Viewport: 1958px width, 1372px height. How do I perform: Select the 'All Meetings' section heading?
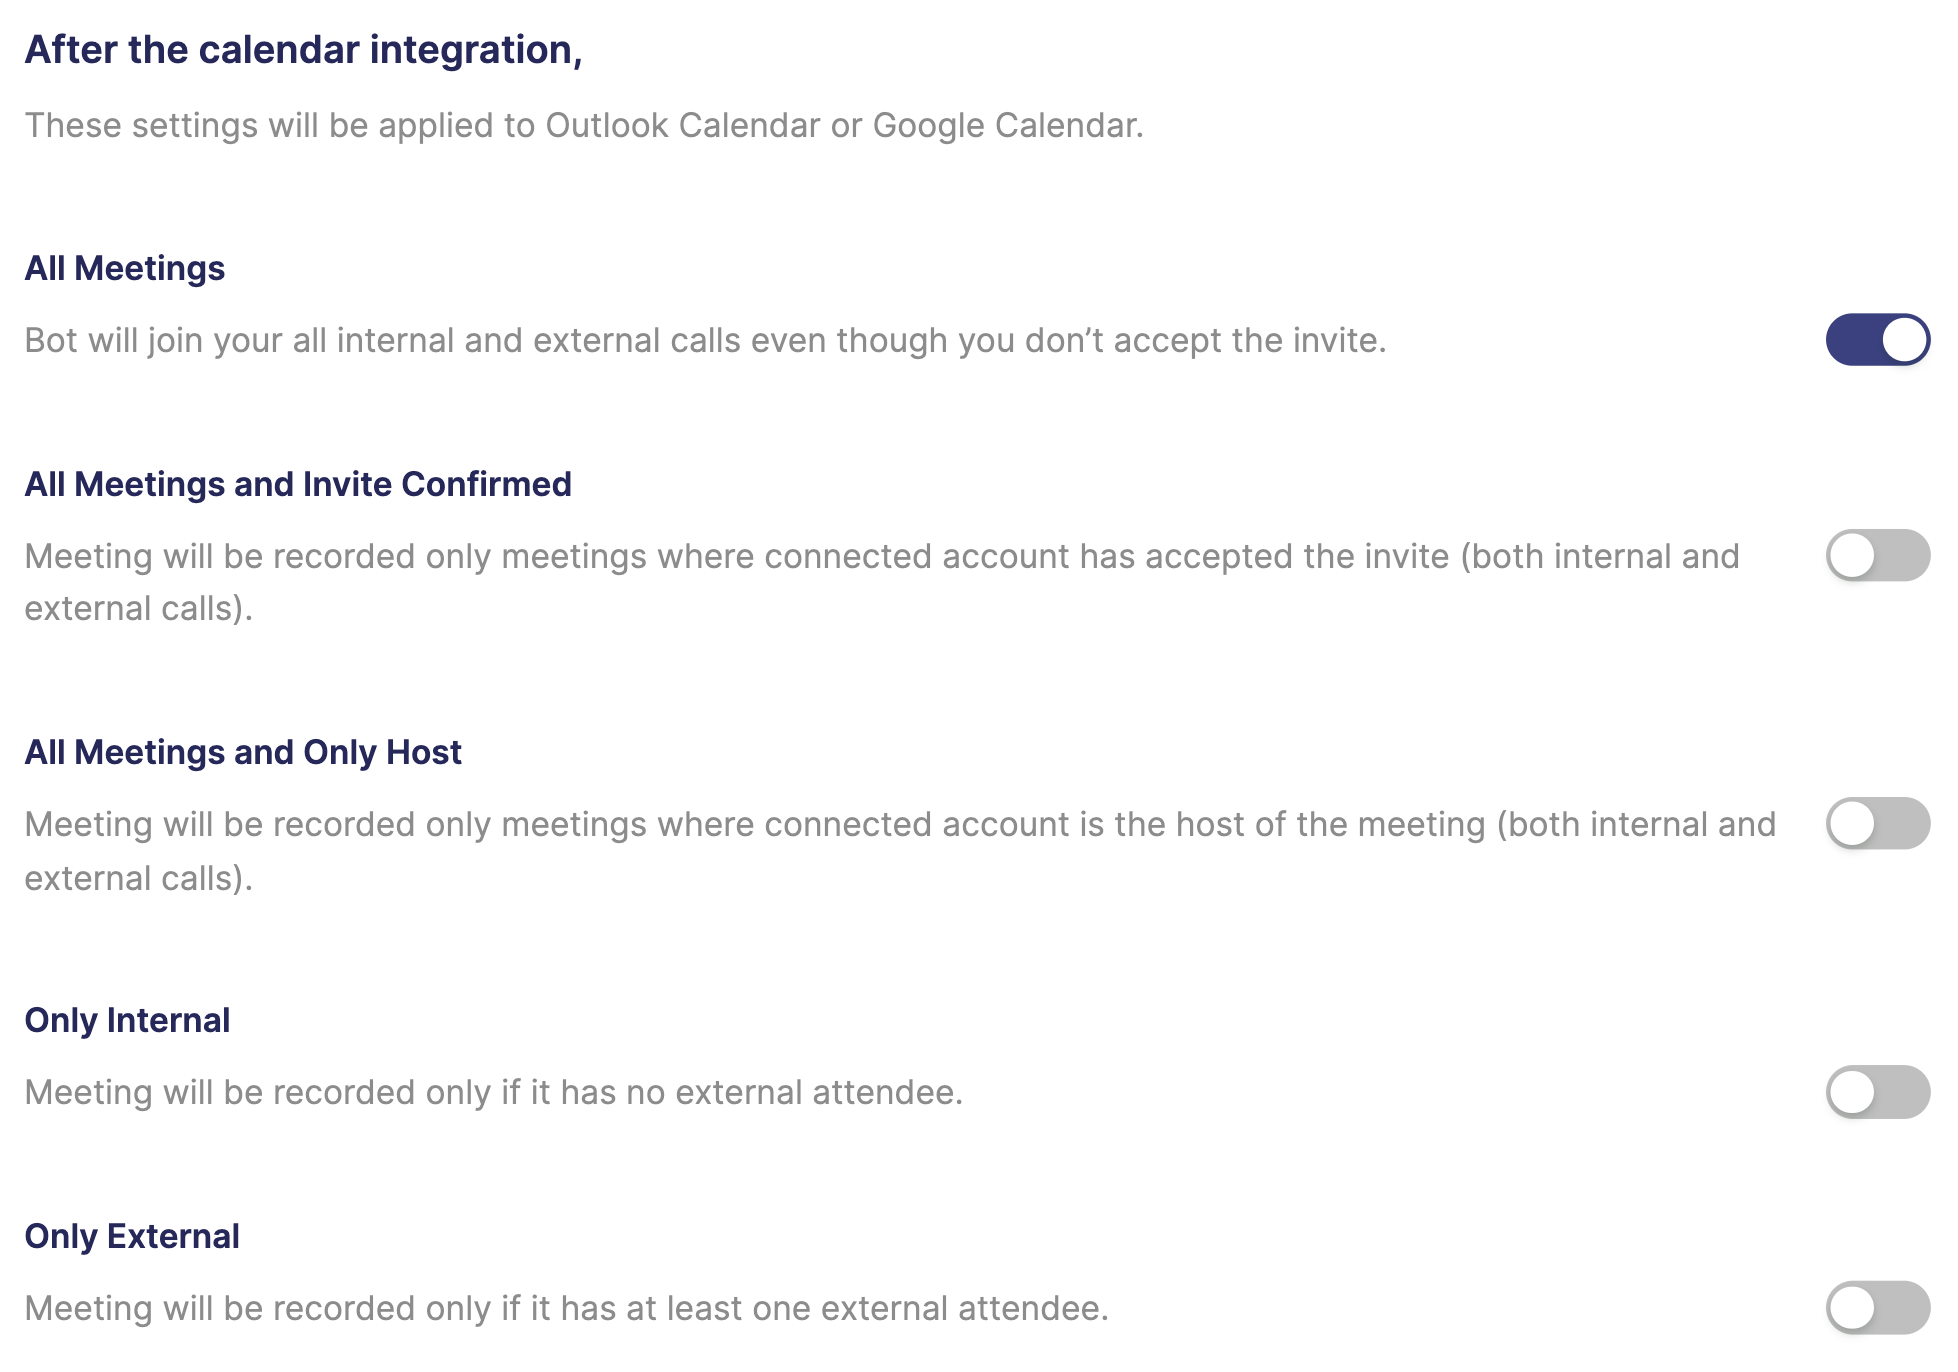[125, 268]
